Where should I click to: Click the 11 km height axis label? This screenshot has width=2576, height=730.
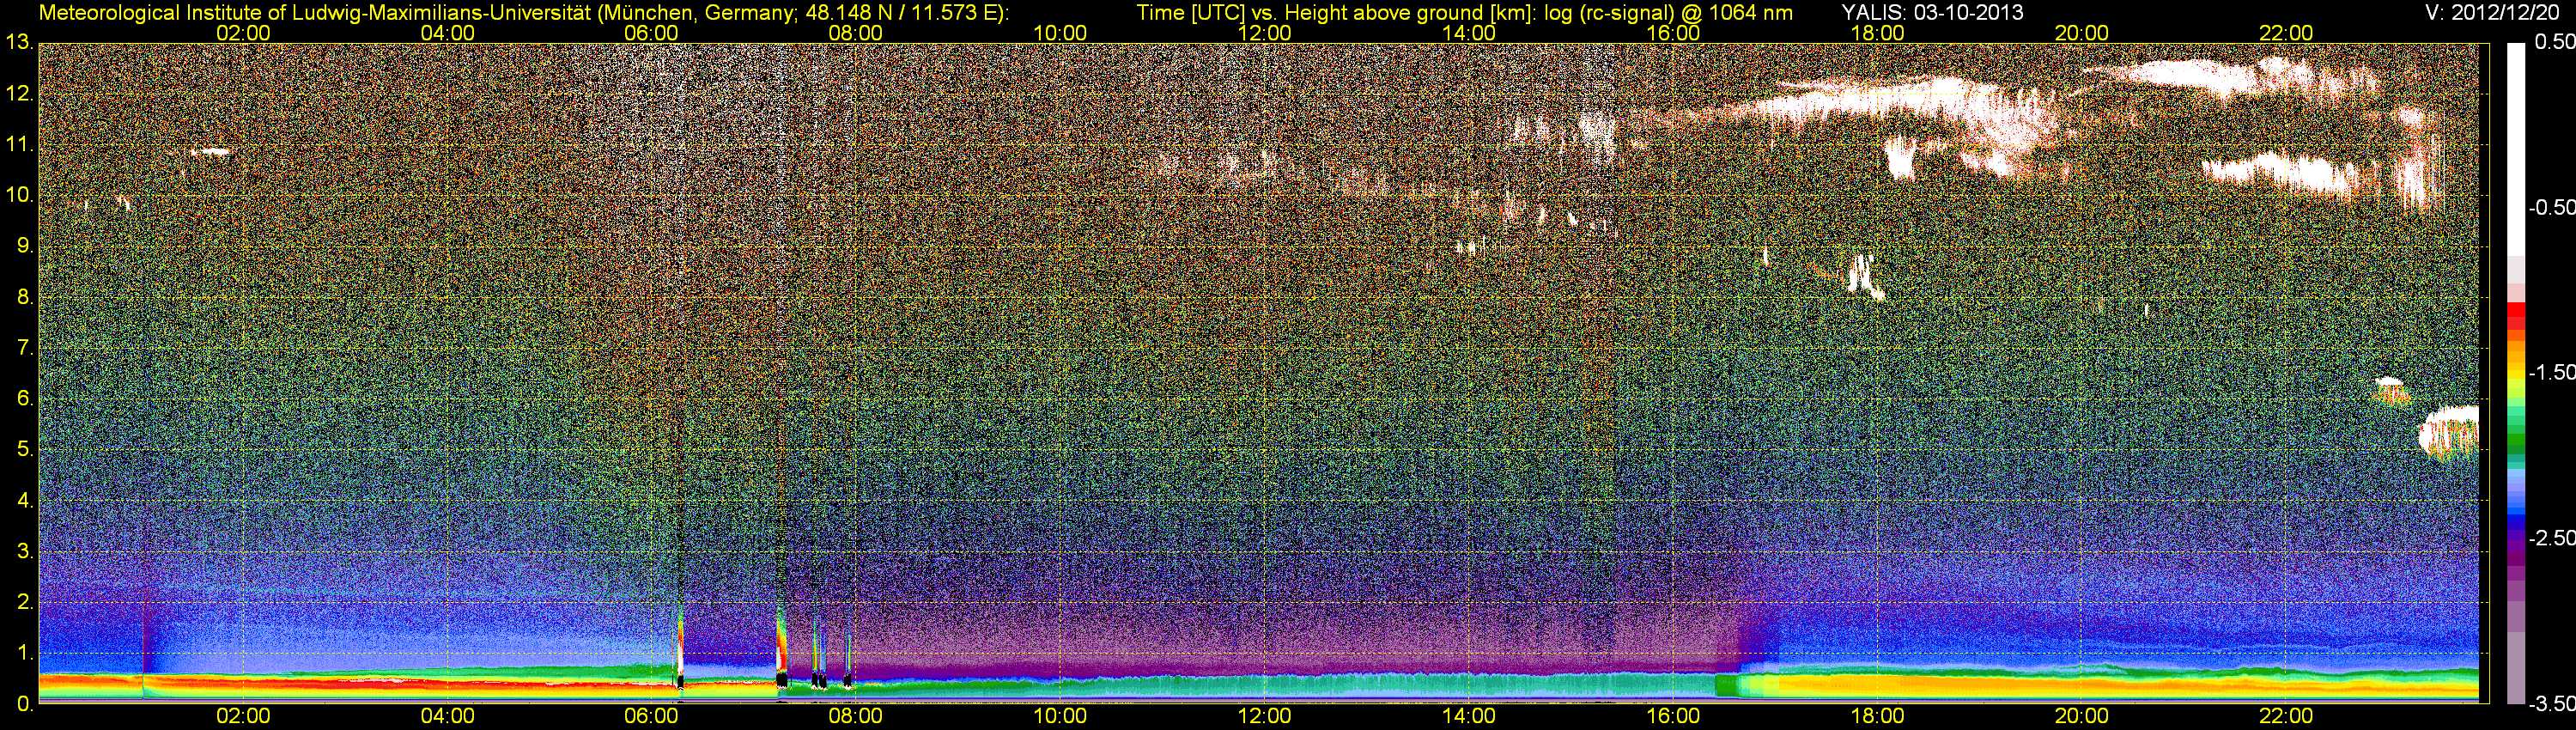pos(19,145)
